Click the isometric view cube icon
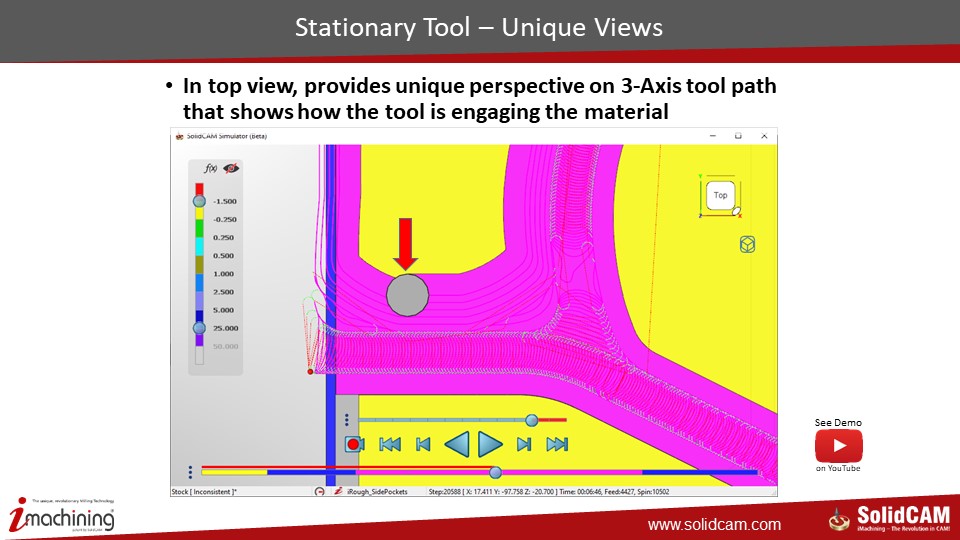 click(x=747, y=245)
